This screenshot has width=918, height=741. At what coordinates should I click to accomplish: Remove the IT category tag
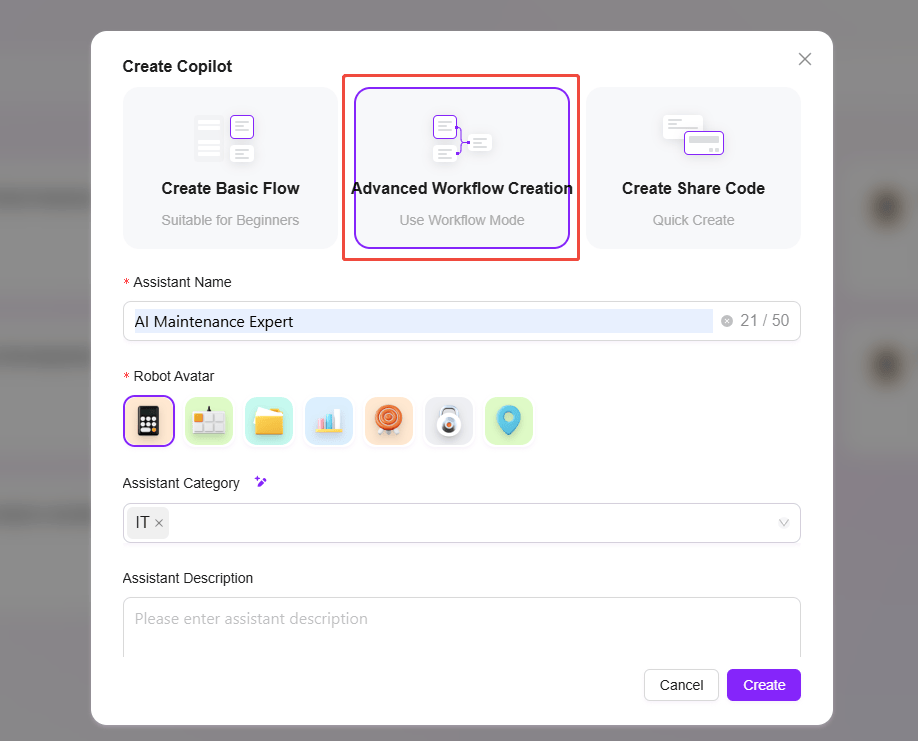pyautogui.click(x=159, y=523)
